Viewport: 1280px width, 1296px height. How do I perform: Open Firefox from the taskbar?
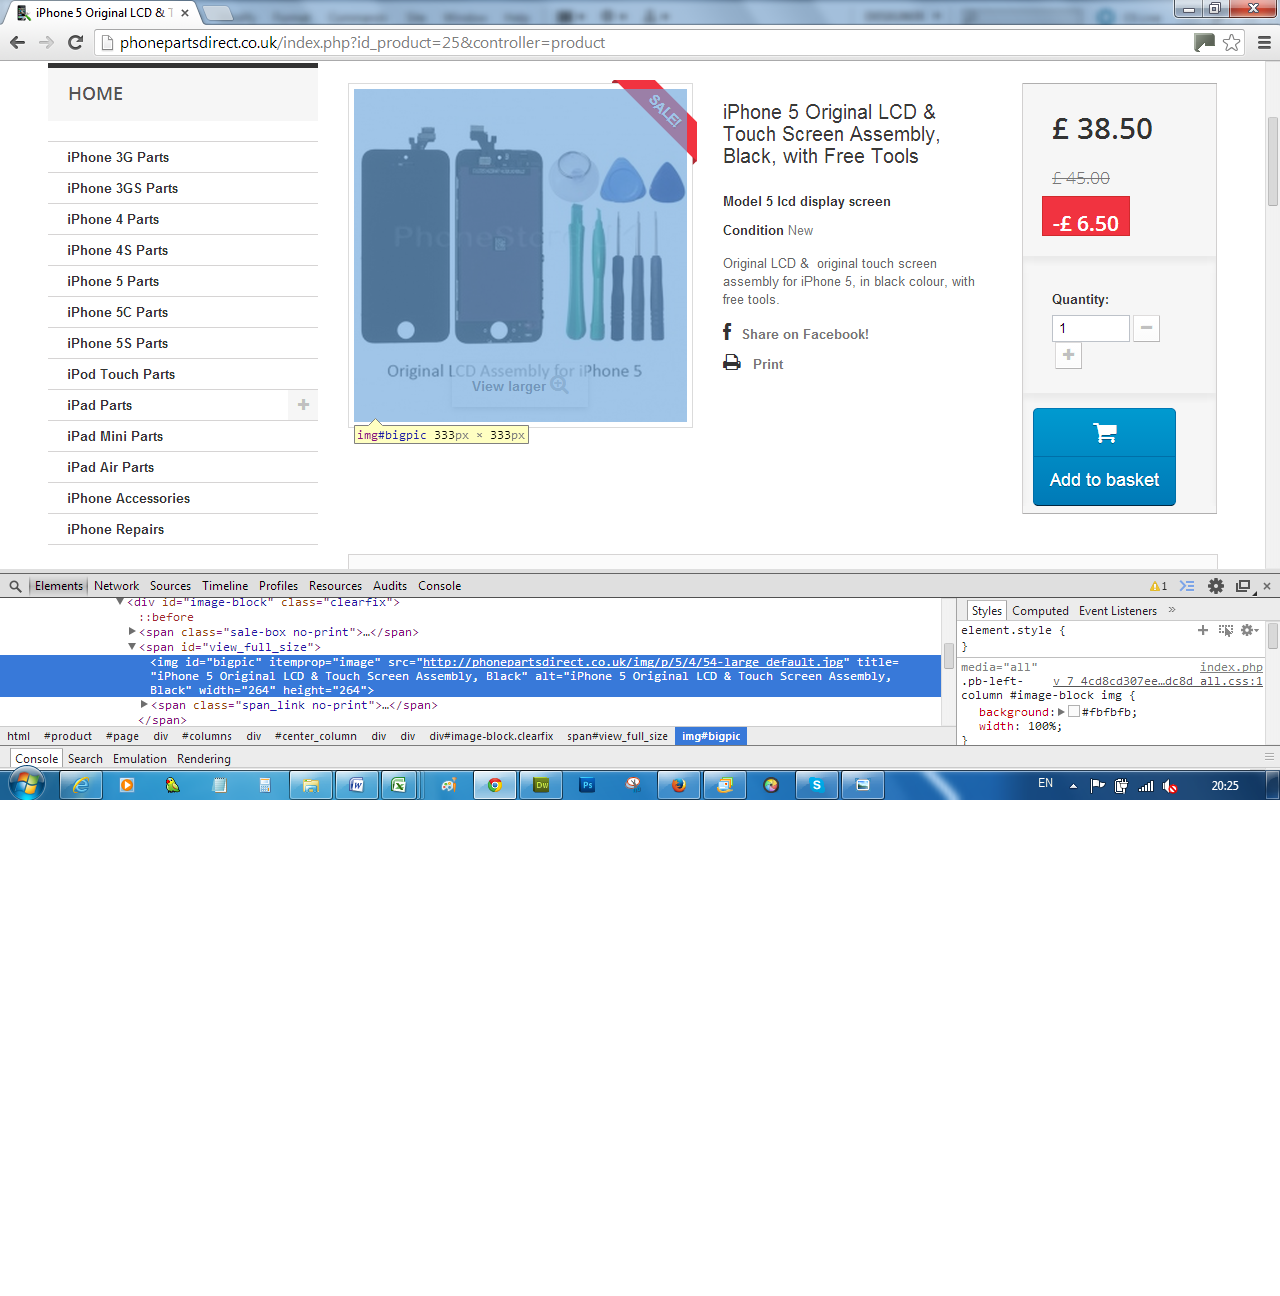(x=679, y=785)
